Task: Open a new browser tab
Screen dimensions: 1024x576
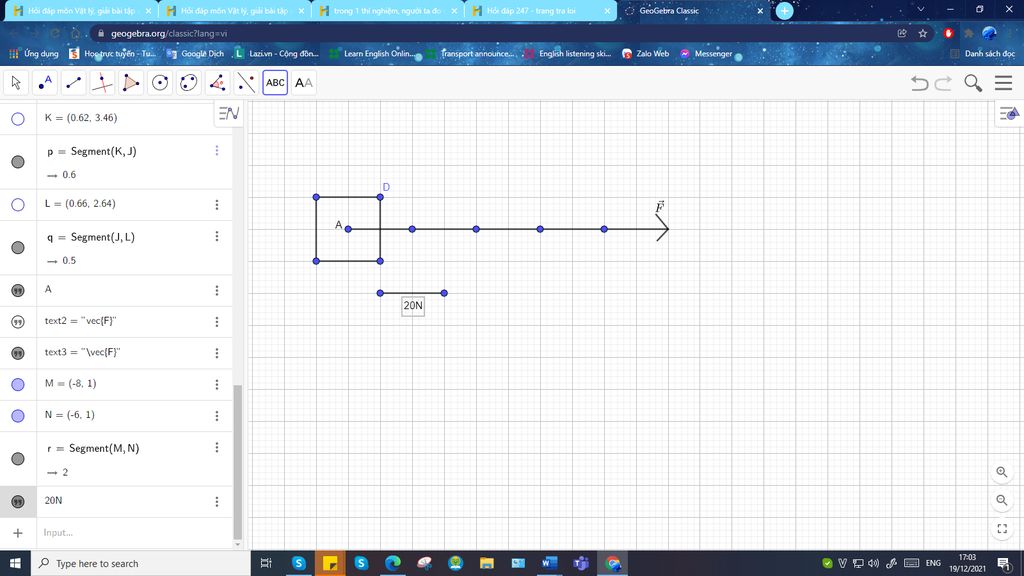Action: 784,10
